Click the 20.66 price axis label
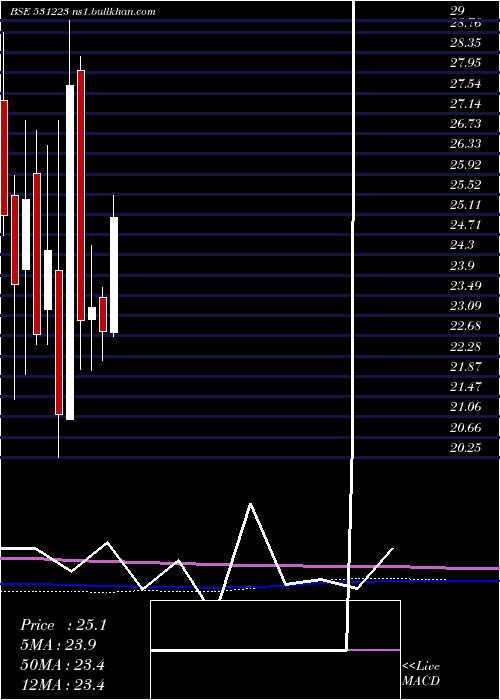 466,428
